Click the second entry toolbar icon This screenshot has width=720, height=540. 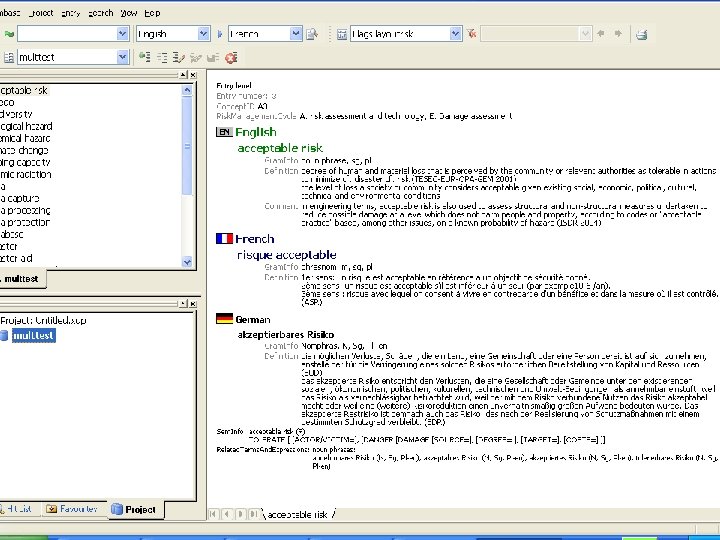[x=162, y=57]
